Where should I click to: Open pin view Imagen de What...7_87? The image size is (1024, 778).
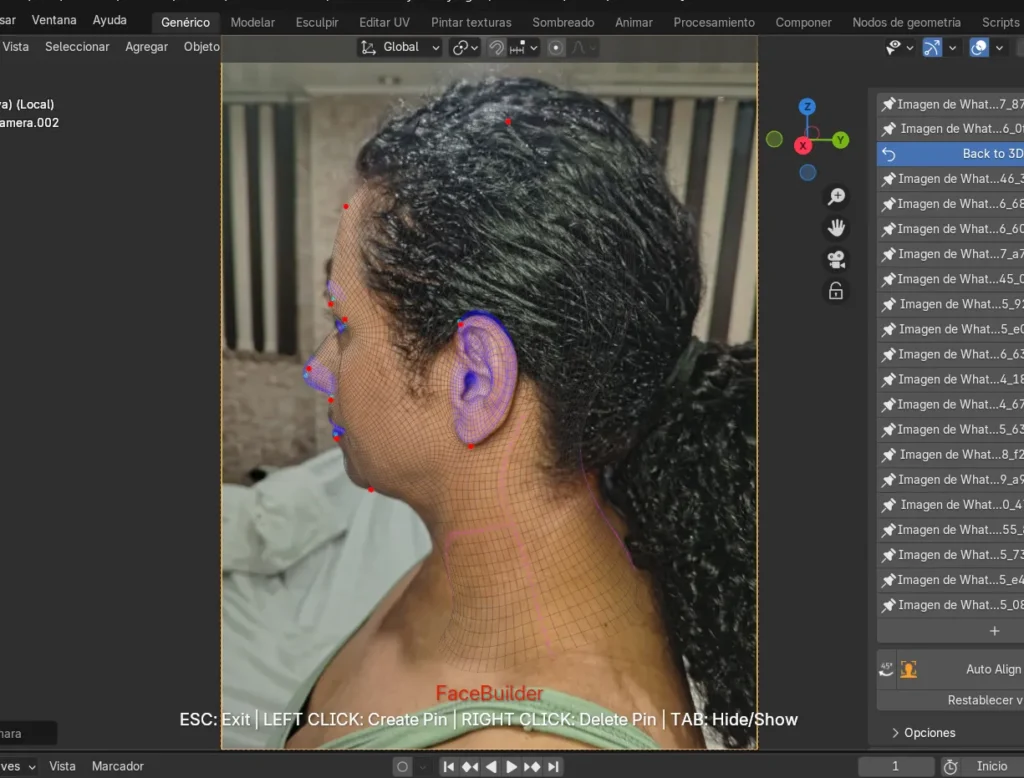(x=950, y=104)
